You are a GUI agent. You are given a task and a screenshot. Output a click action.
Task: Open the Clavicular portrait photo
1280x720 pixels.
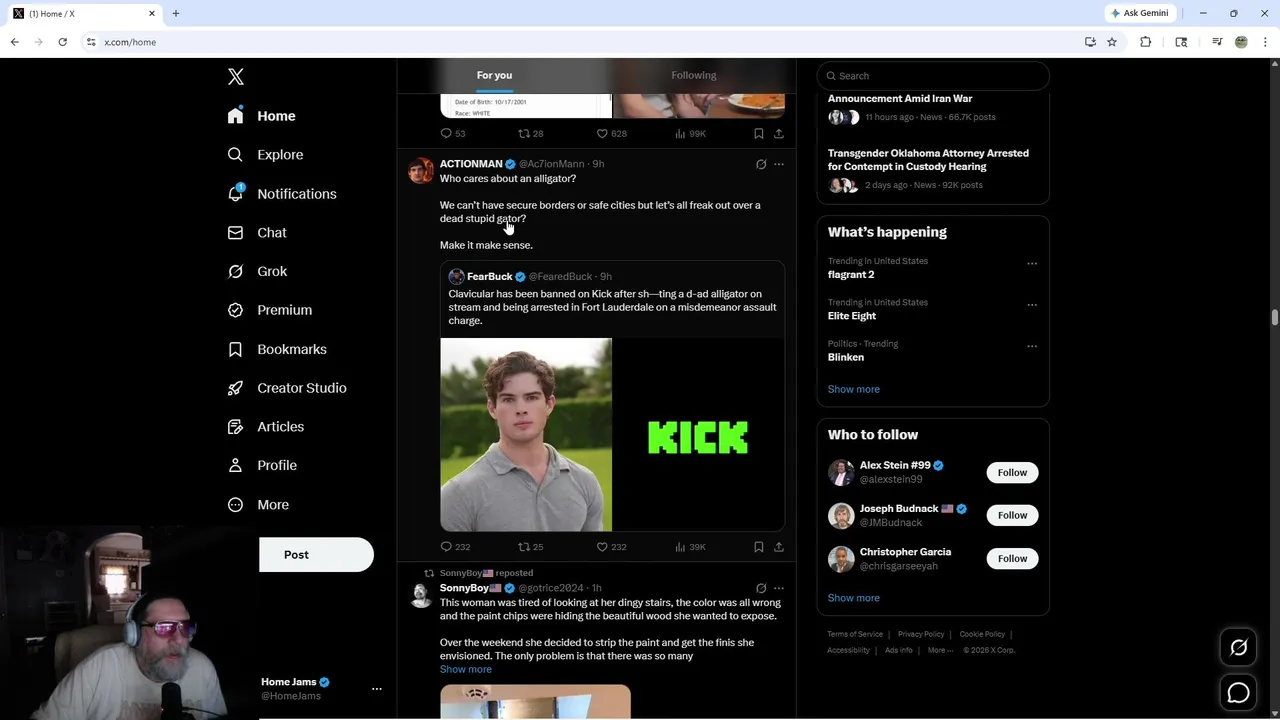(x=526, y=435)
